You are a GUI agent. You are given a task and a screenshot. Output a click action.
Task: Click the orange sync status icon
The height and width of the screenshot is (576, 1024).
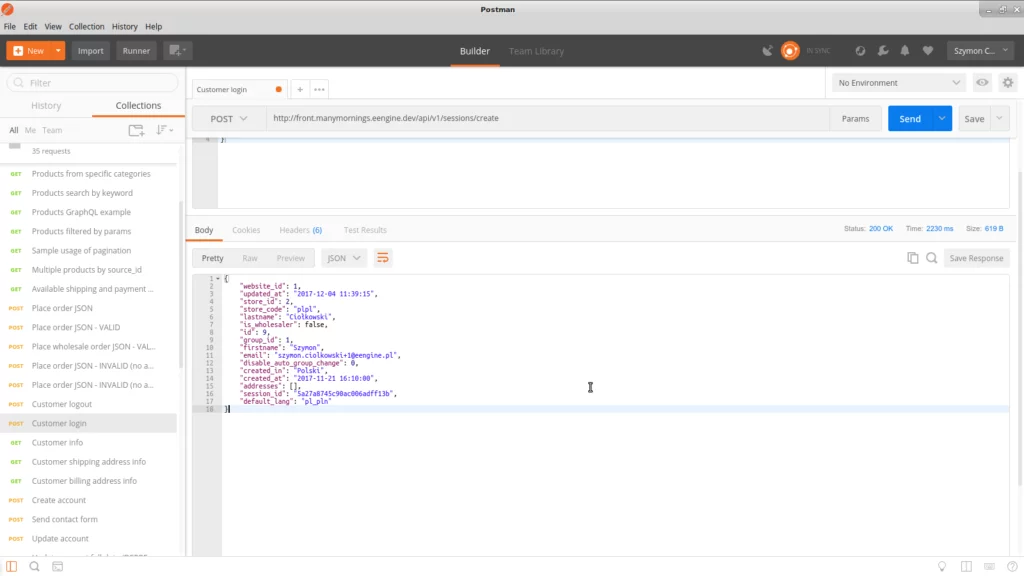(x=790, y=51)
